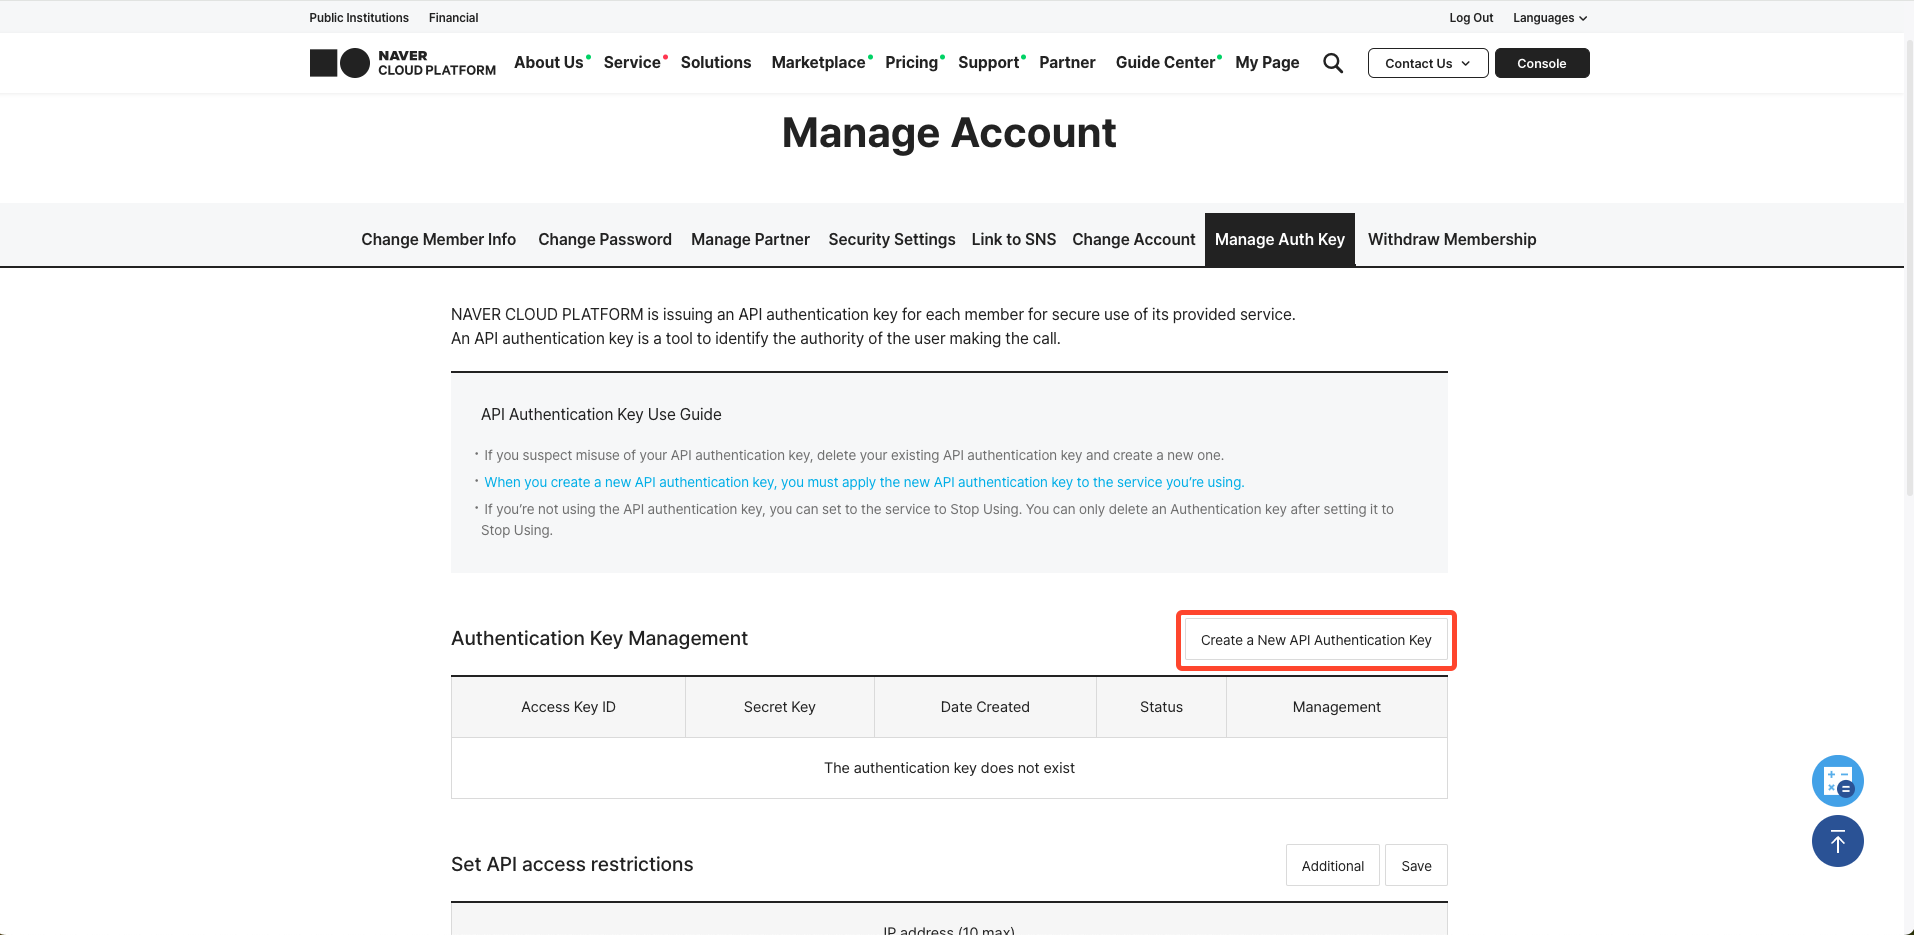Screen dimensions: 1914x935
Task: Click the NAVER Cloud Platform logo
Action: 403,63
